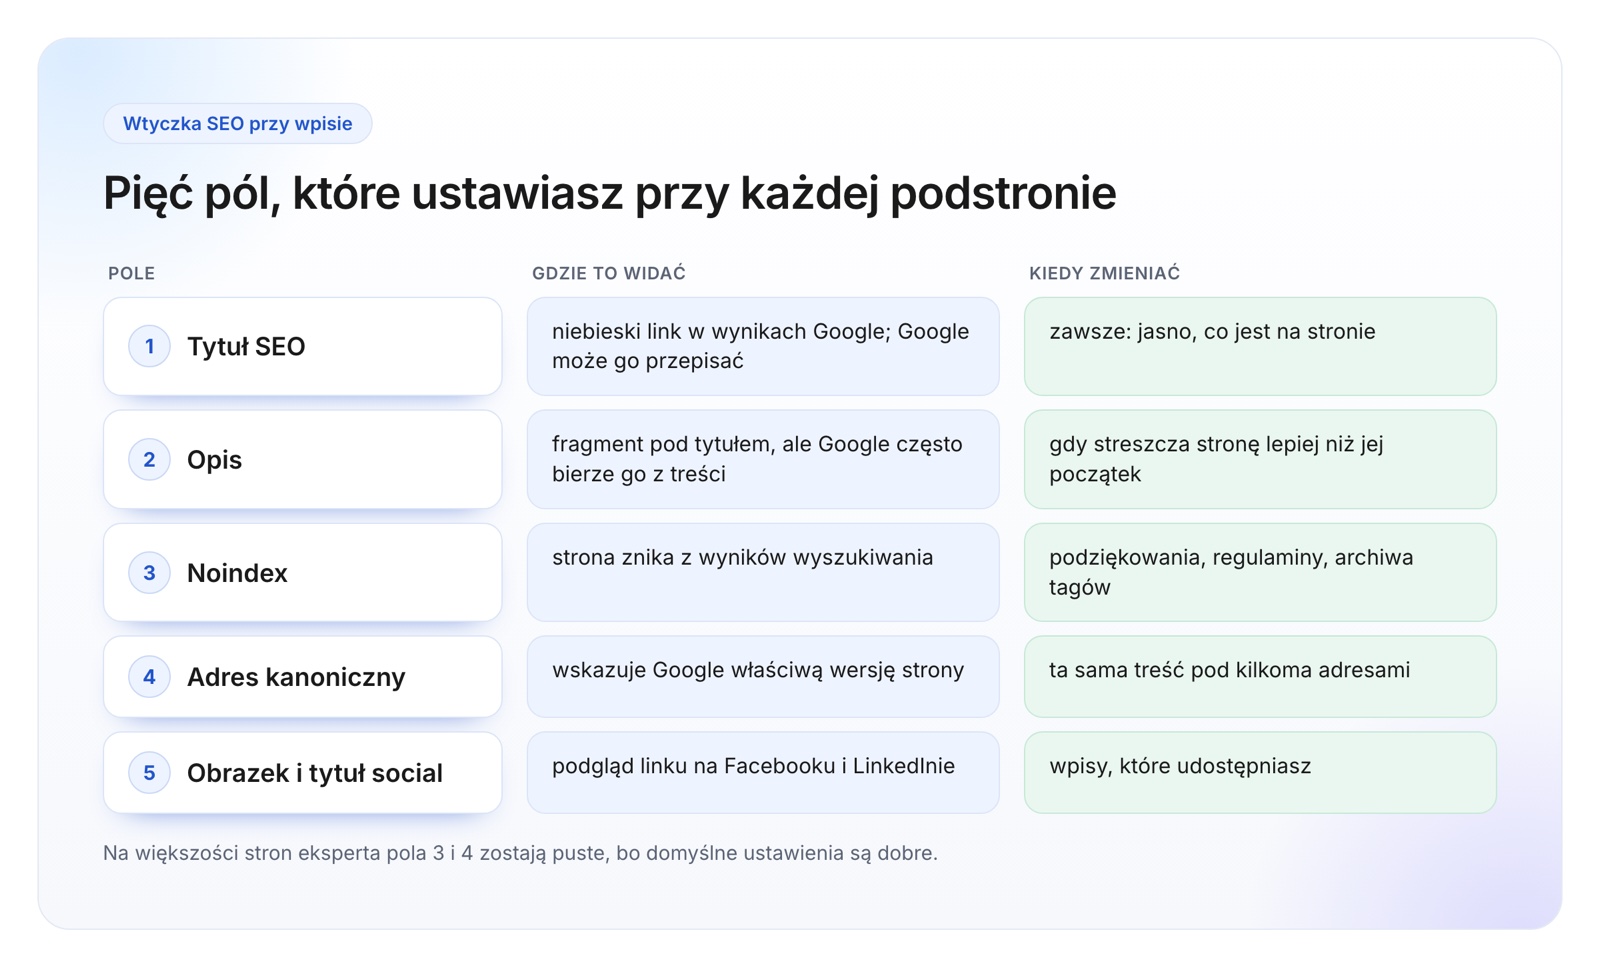Click the number 4 badge beside Adres kanoniczny
1600x980 pixels.
(149, 677)
